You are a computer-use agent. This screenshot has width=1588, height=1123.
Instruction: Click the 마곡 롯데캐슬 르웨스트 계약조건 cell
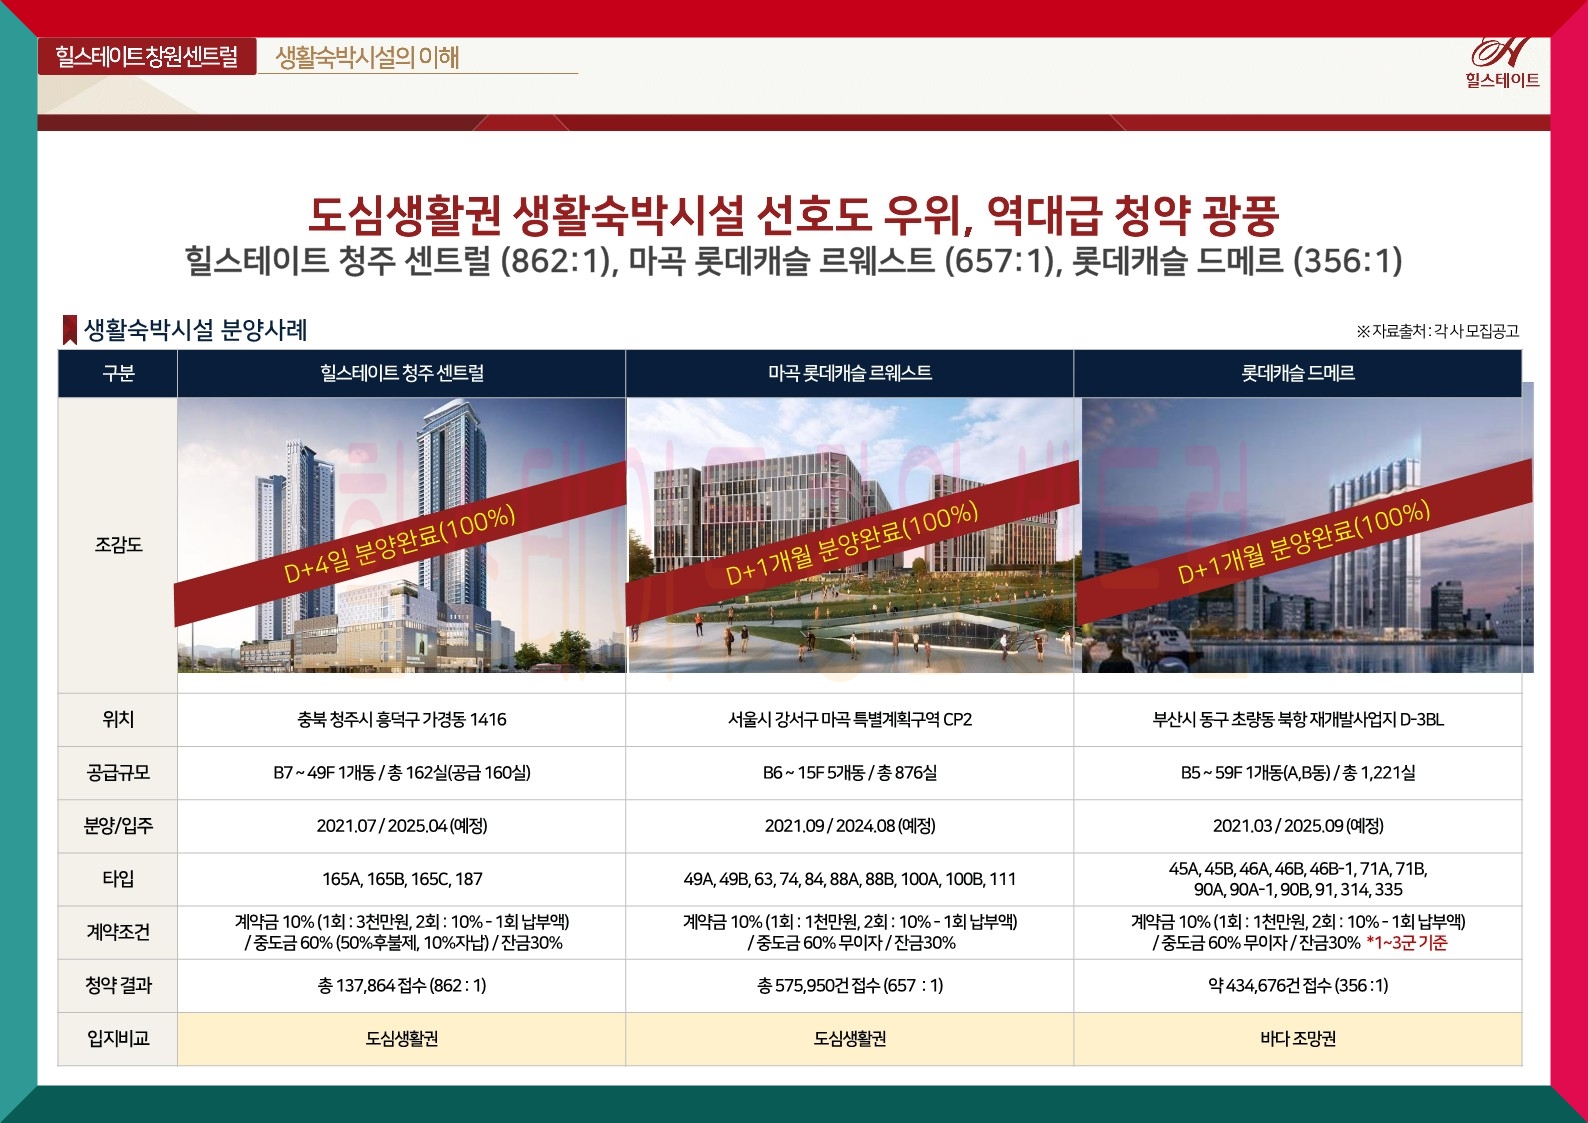click(x=850, y=932)
